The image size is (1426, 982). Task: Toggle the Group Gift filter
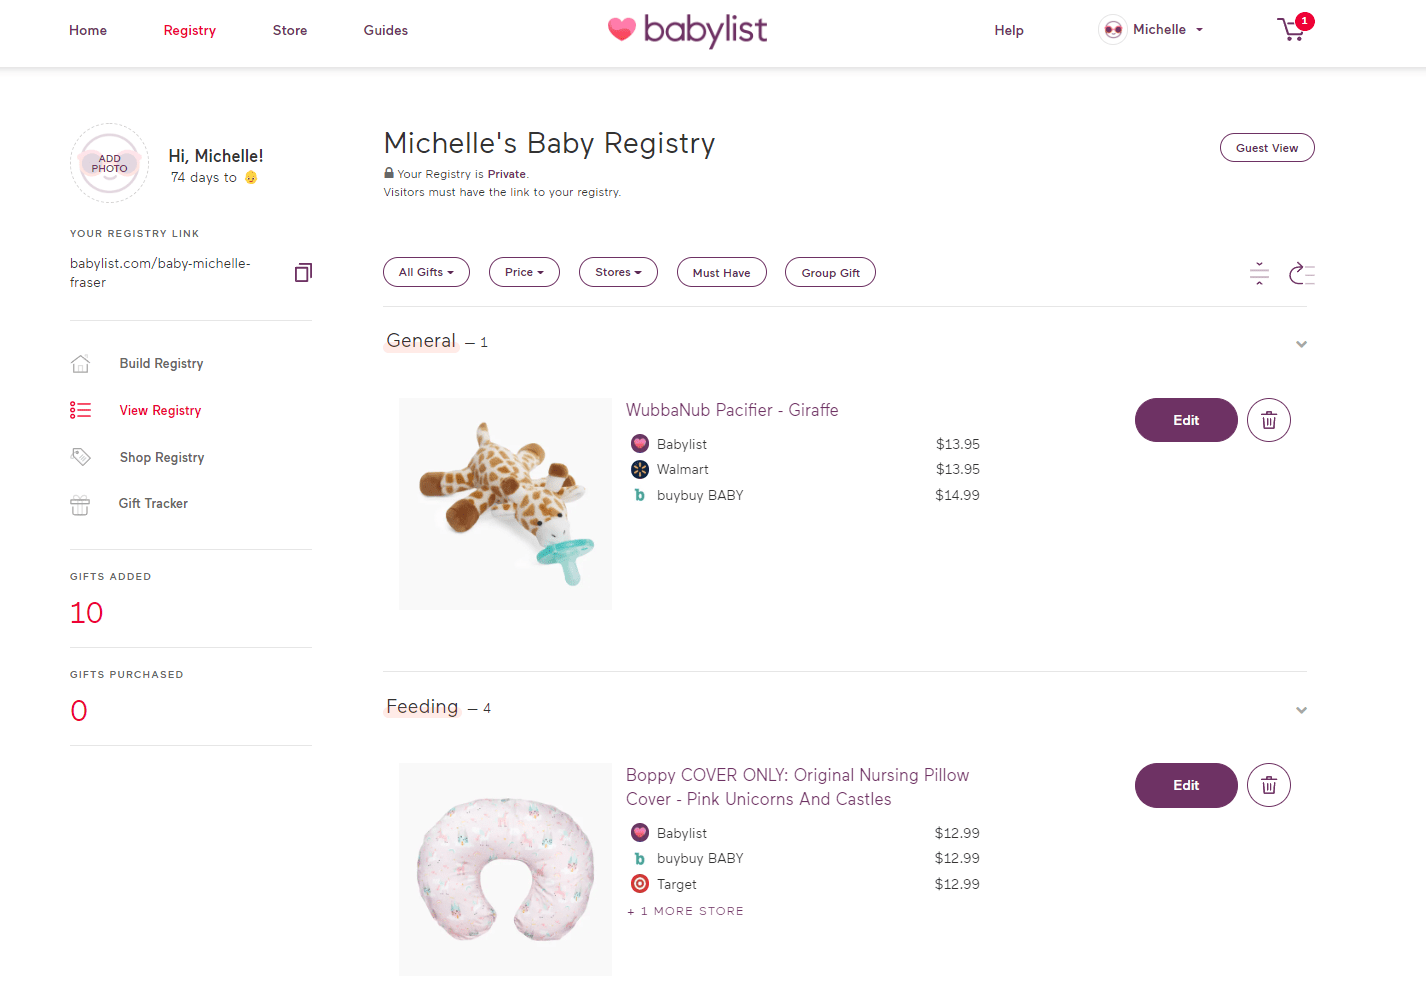(x=830, y=272)
